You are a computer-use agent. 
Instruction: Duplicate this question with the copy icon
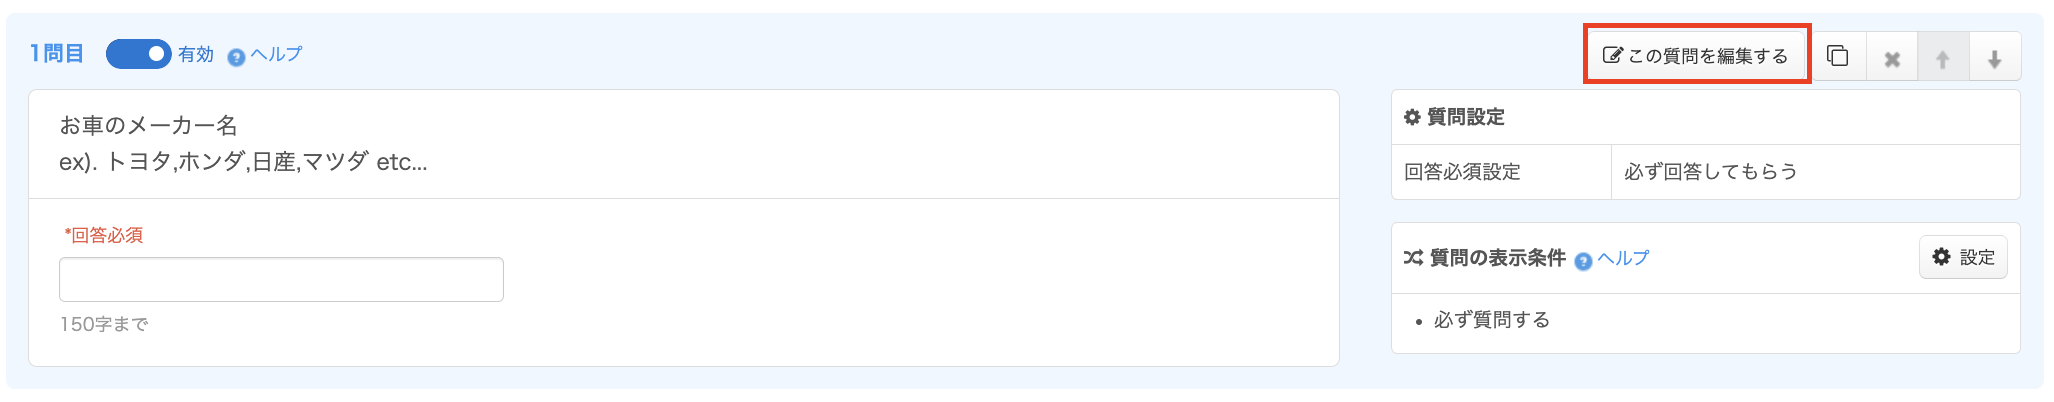pyautogui.click(x=1838, y=56)
